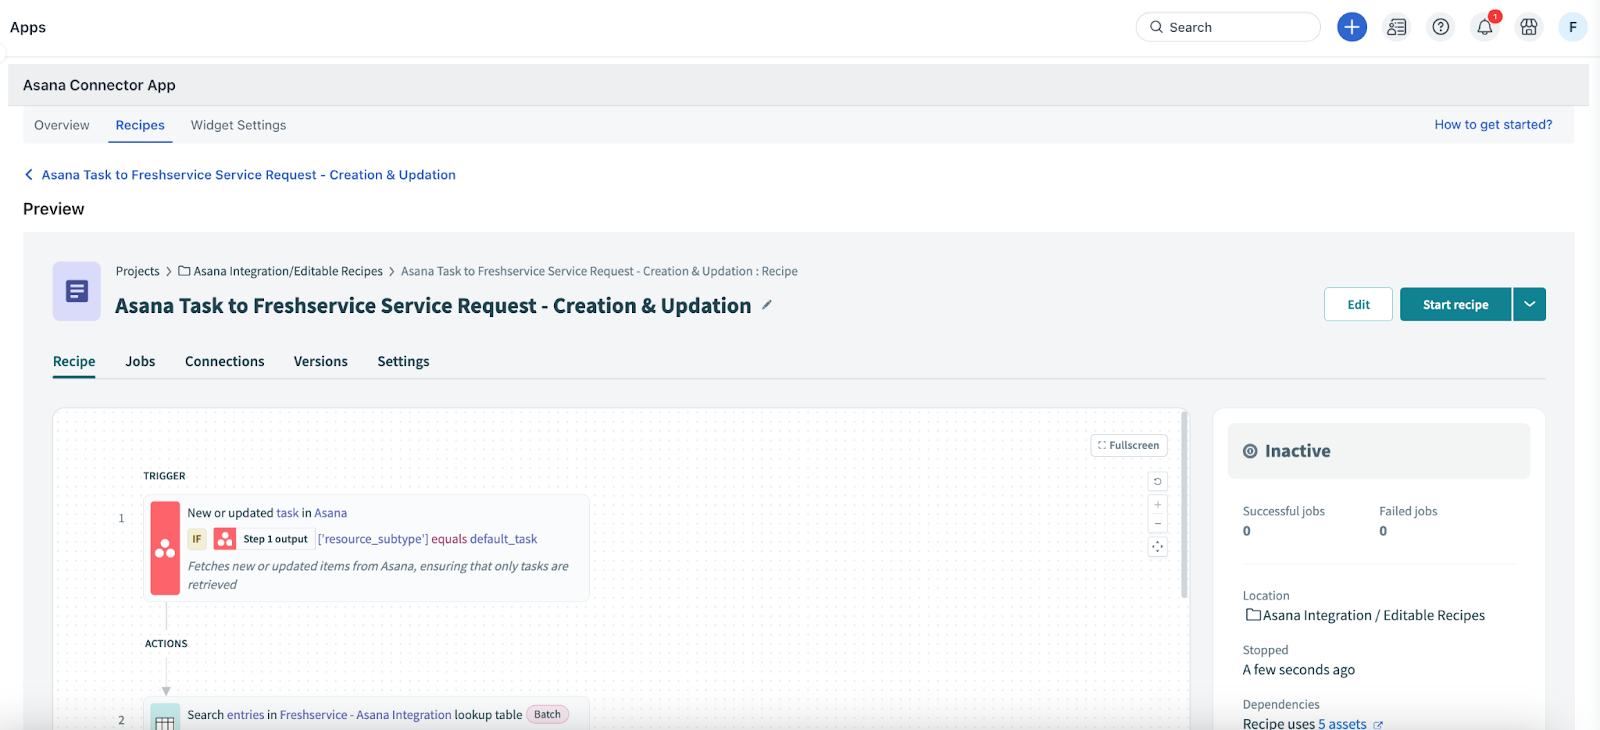Click the canvas reset view icon
This screenshot has height=730, width=1600.
(x=1158, y=481)
